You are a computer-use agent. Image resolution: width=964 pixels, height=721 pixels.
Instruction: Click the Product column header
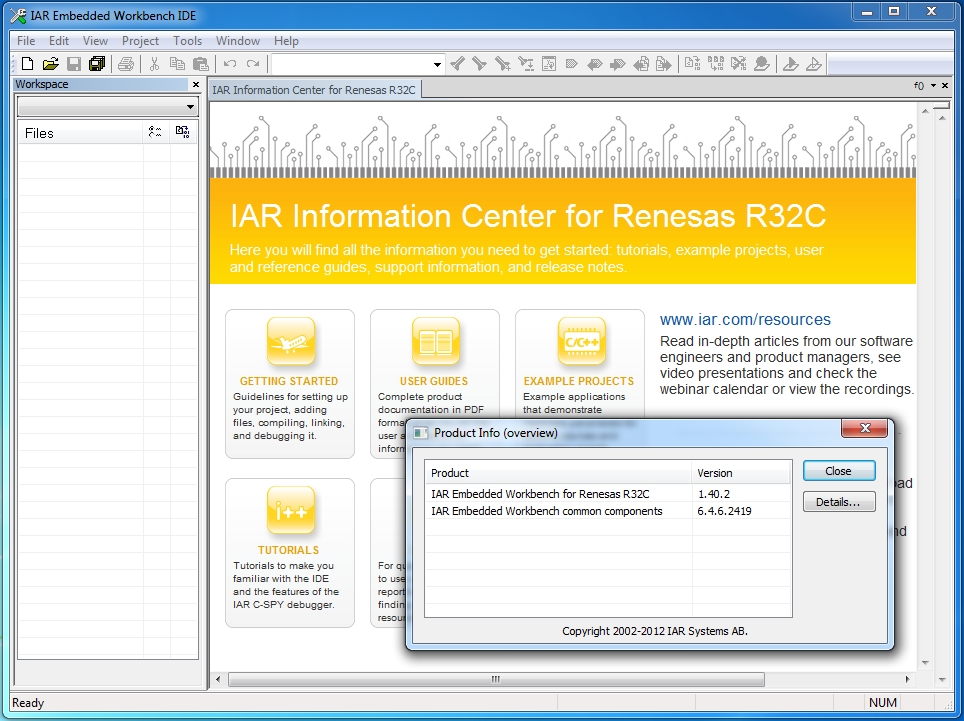[558, 473]
